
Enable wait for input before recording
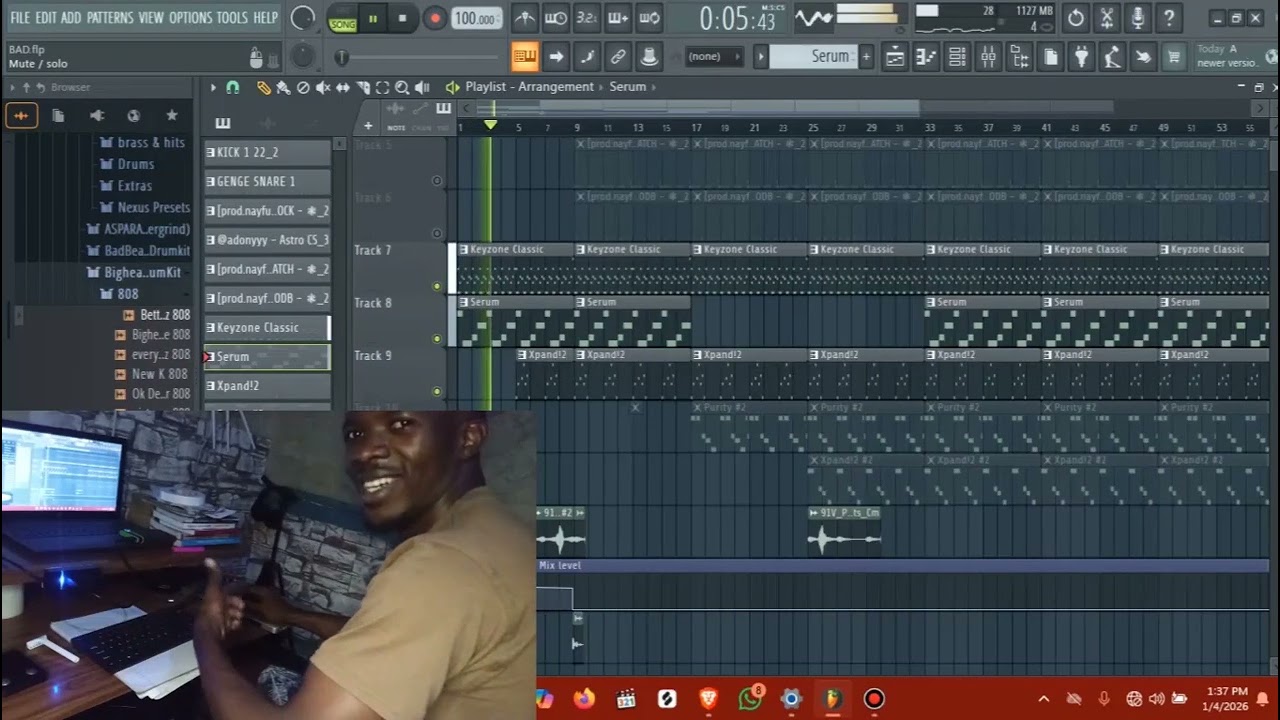(556, 18)
